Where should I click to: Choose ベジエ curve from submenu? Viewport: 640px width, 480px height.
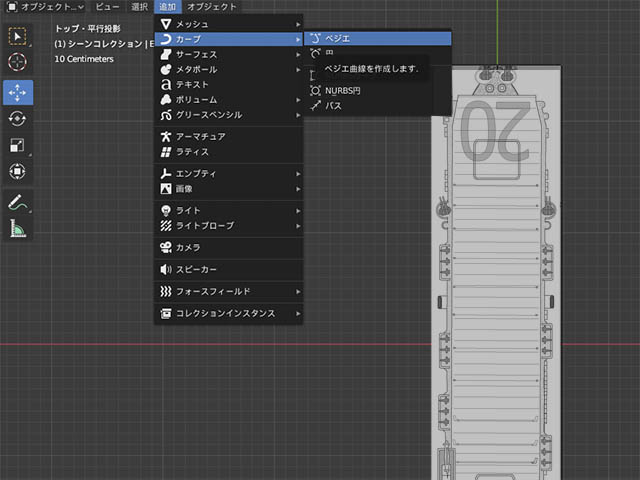point(378,38)
